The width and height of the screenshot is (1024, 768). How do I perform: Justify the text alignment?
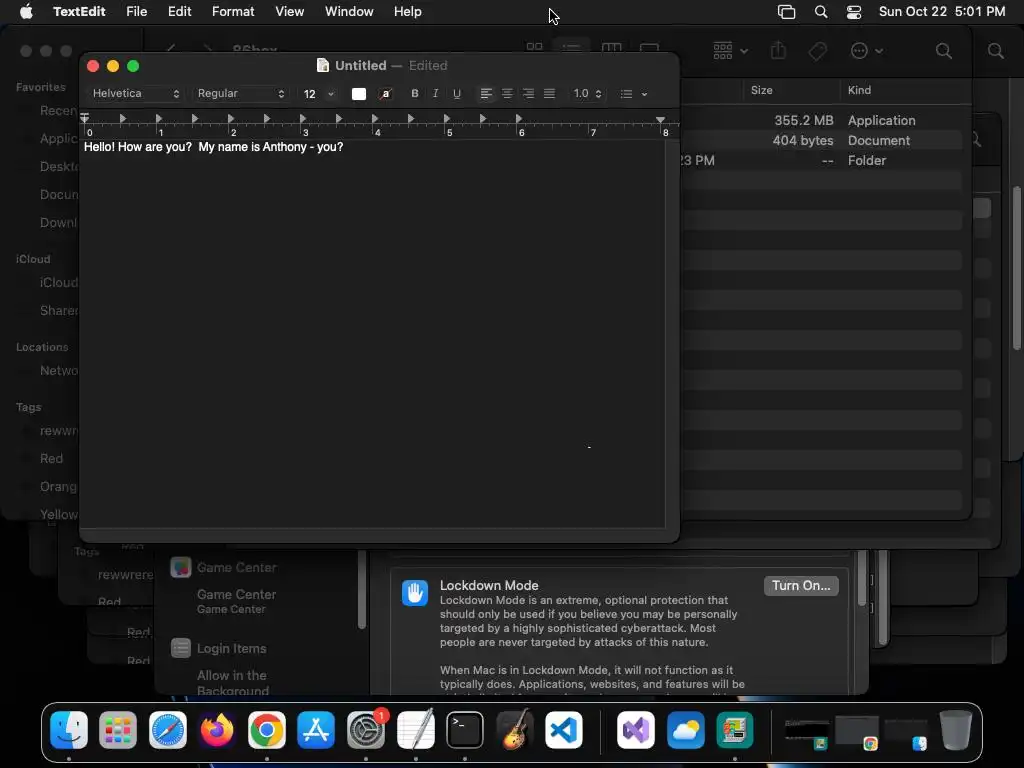click(550, 93)
